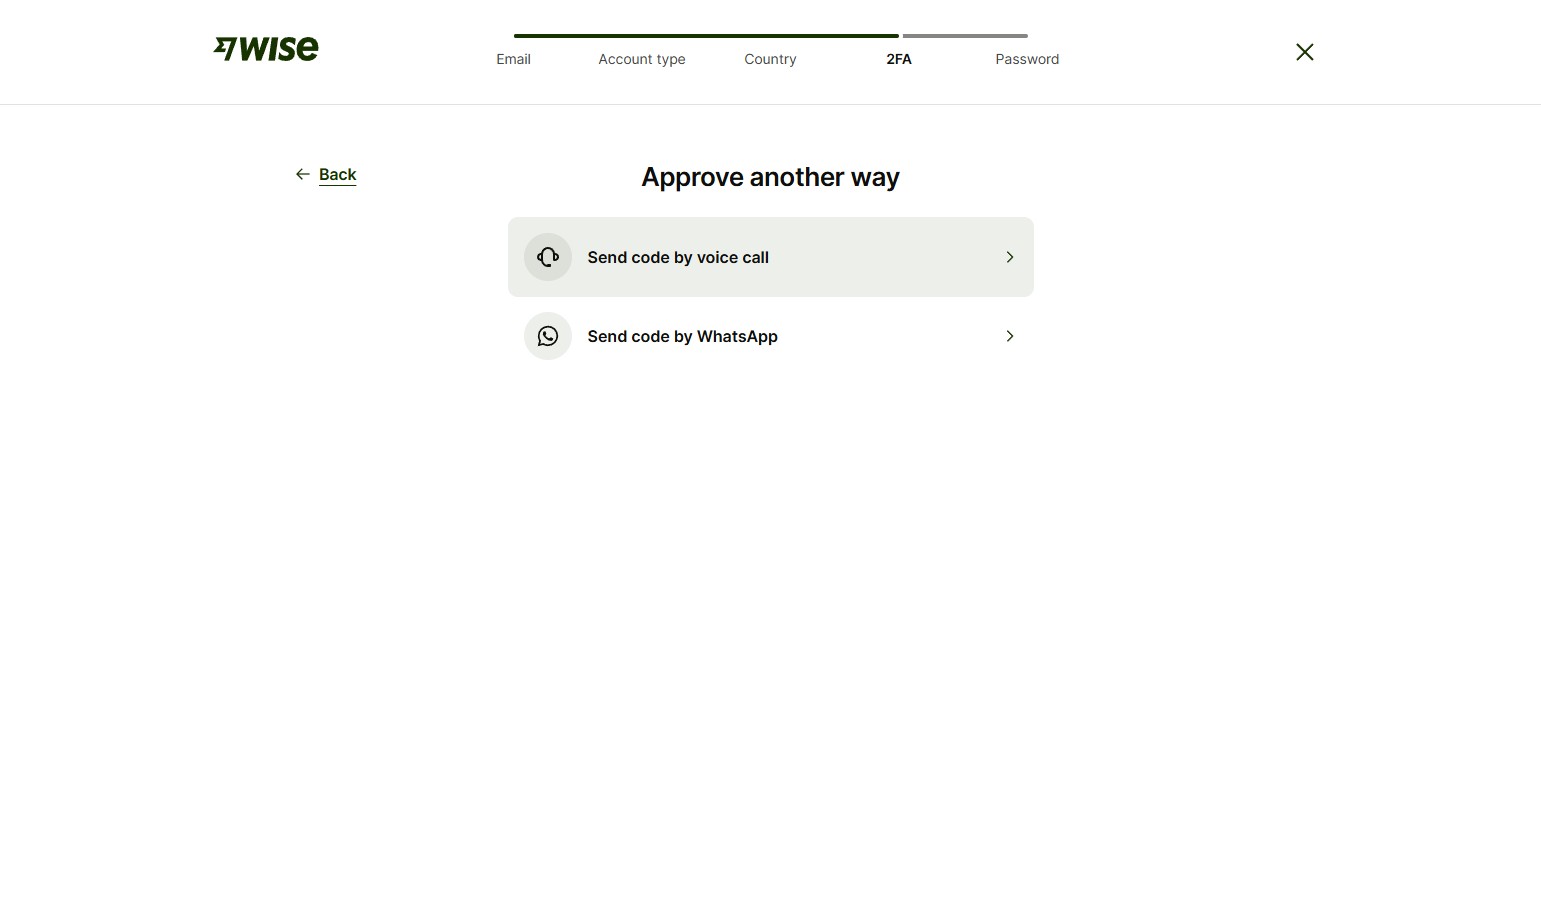This screenshot has width=1541, height=911.
Task: Close the signup flow with the X icon
Action: pos(1305,52)
